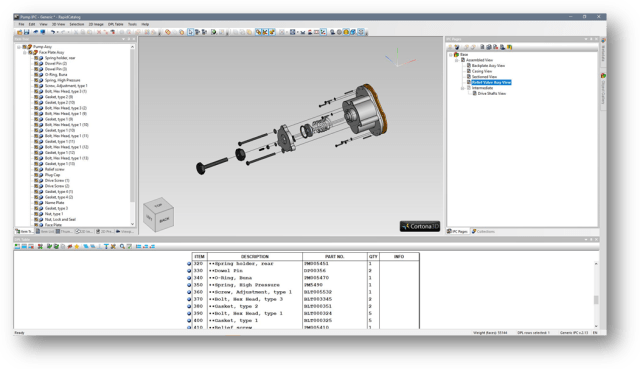The width and height of the screenshot is (640, 369).
Task: Click the BACK face of the navigation cube
Action: tap(164, 220)
